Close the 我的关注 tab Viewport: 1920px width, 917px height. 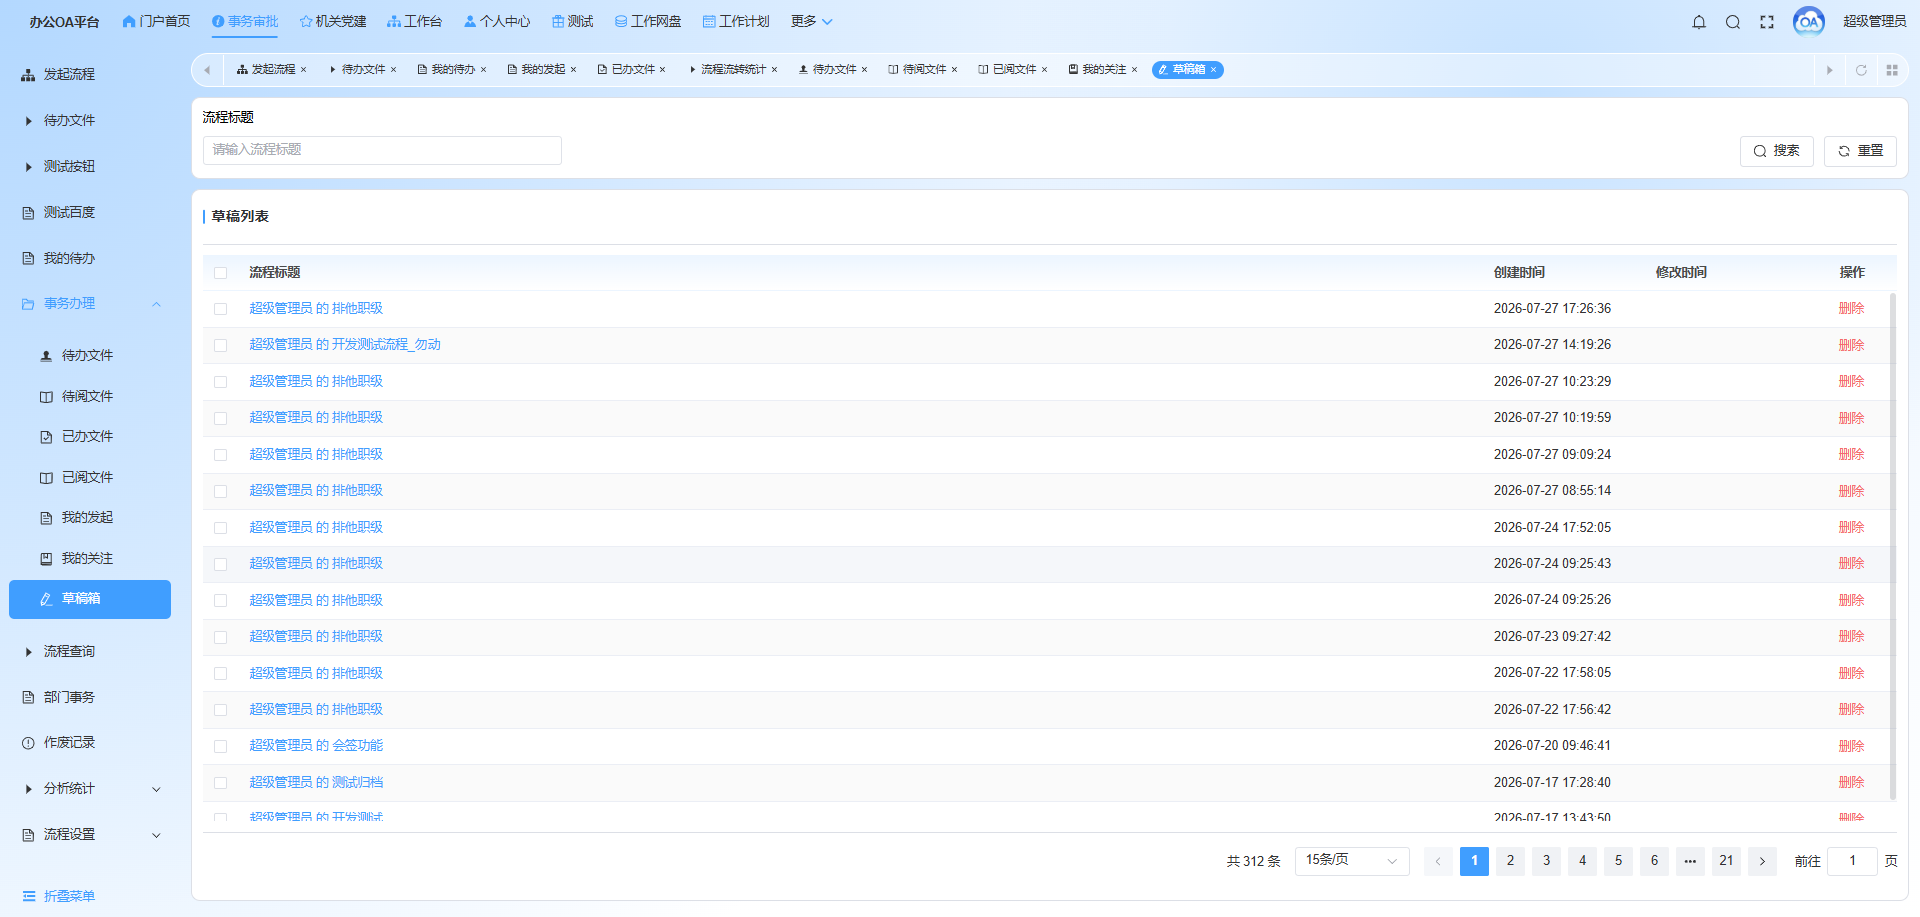click(x=1134, y=70)
